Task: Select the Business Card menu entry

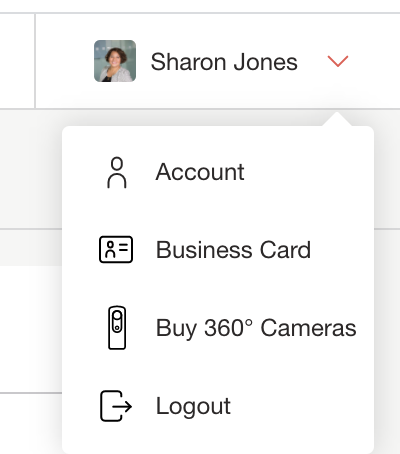Action: click(x=218, y=250)
